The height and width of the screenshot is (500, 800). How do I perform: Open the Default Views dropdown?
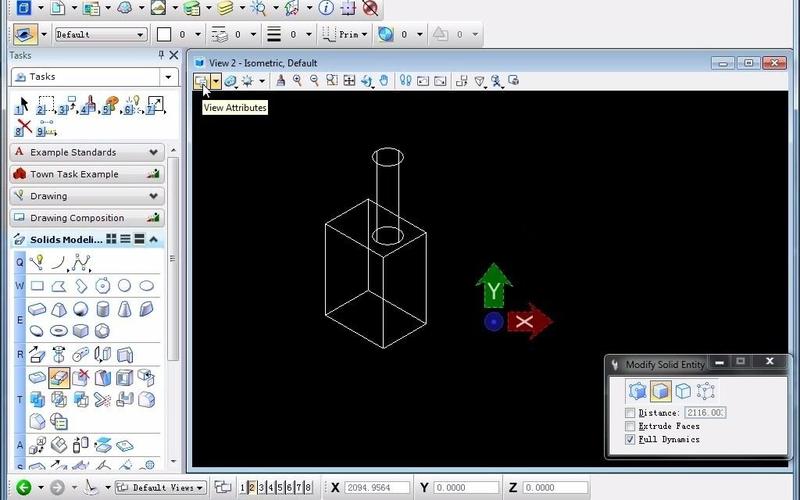pos(160,488)
